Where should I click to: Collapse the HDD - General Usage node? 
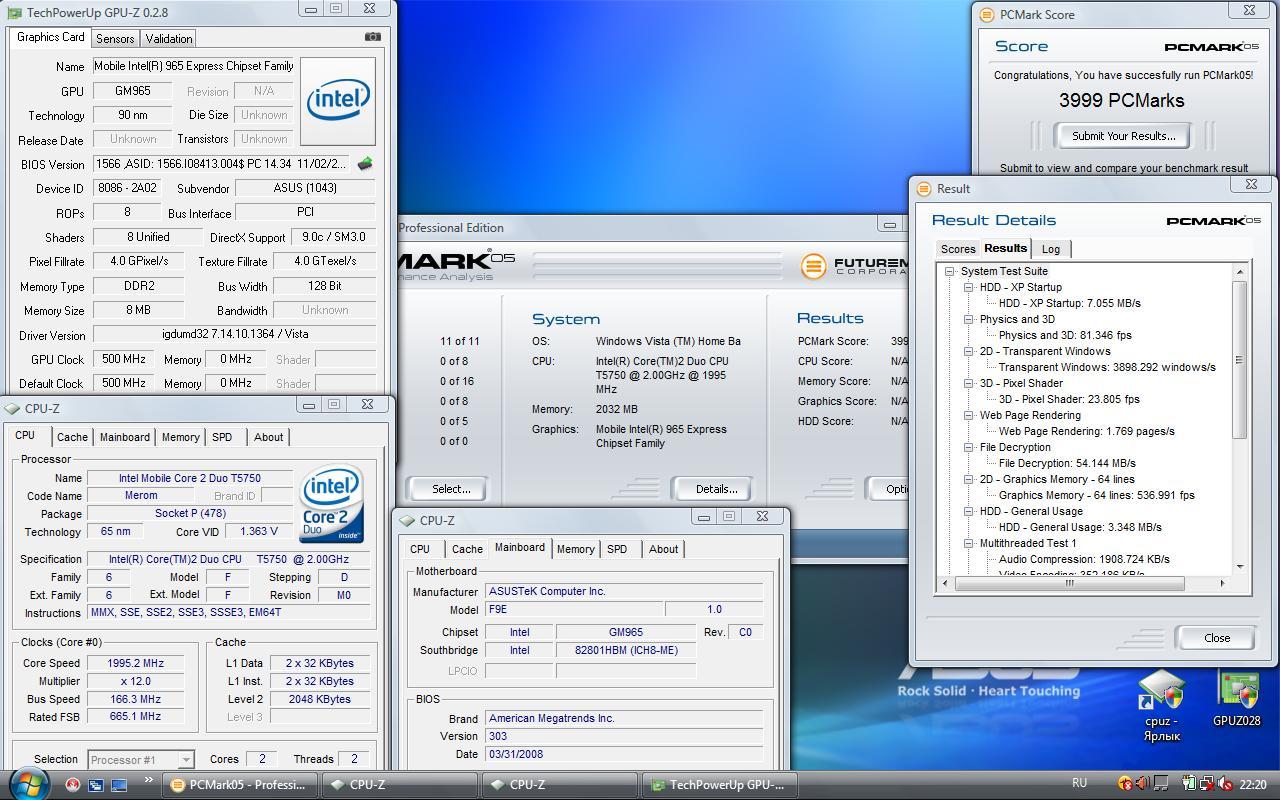click(968, 511)
